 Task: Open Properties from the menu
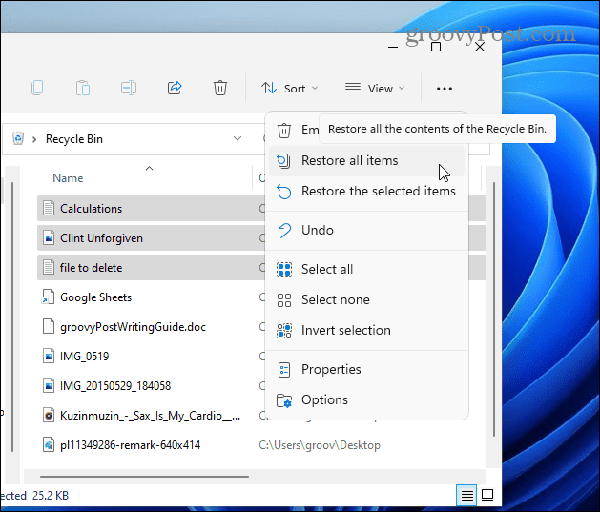pos(331,369)
